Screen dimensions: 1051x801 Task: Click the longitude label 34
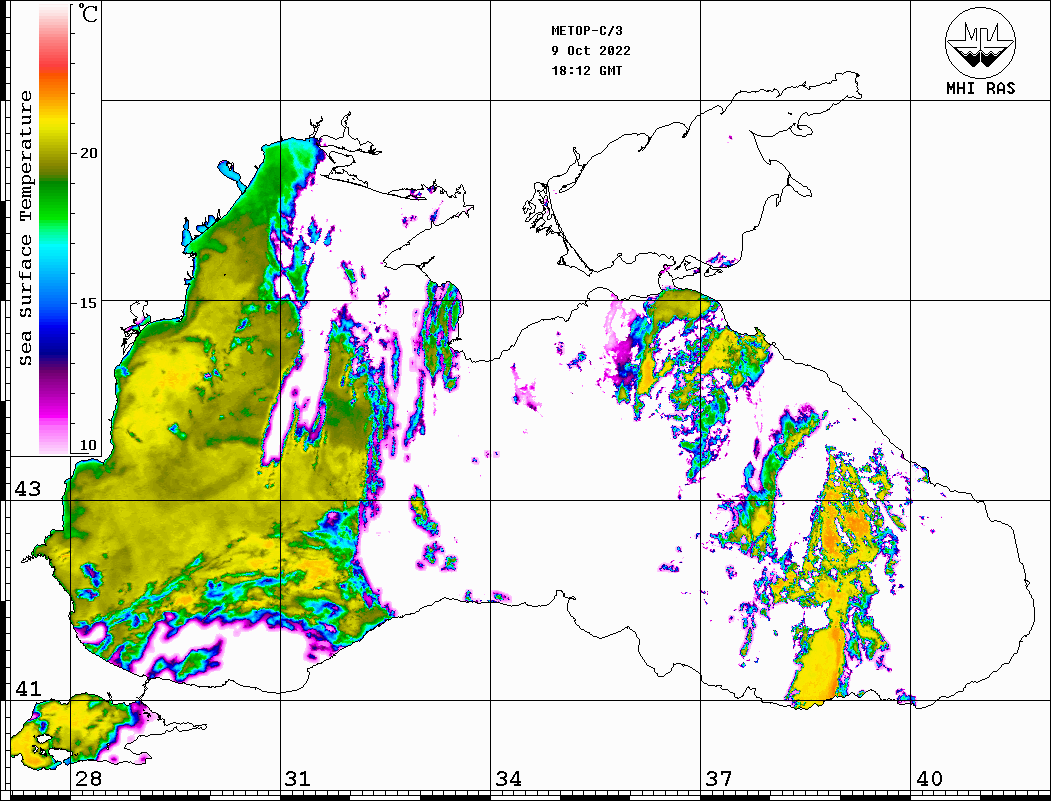pyautogui.click(x=508, y=779)
